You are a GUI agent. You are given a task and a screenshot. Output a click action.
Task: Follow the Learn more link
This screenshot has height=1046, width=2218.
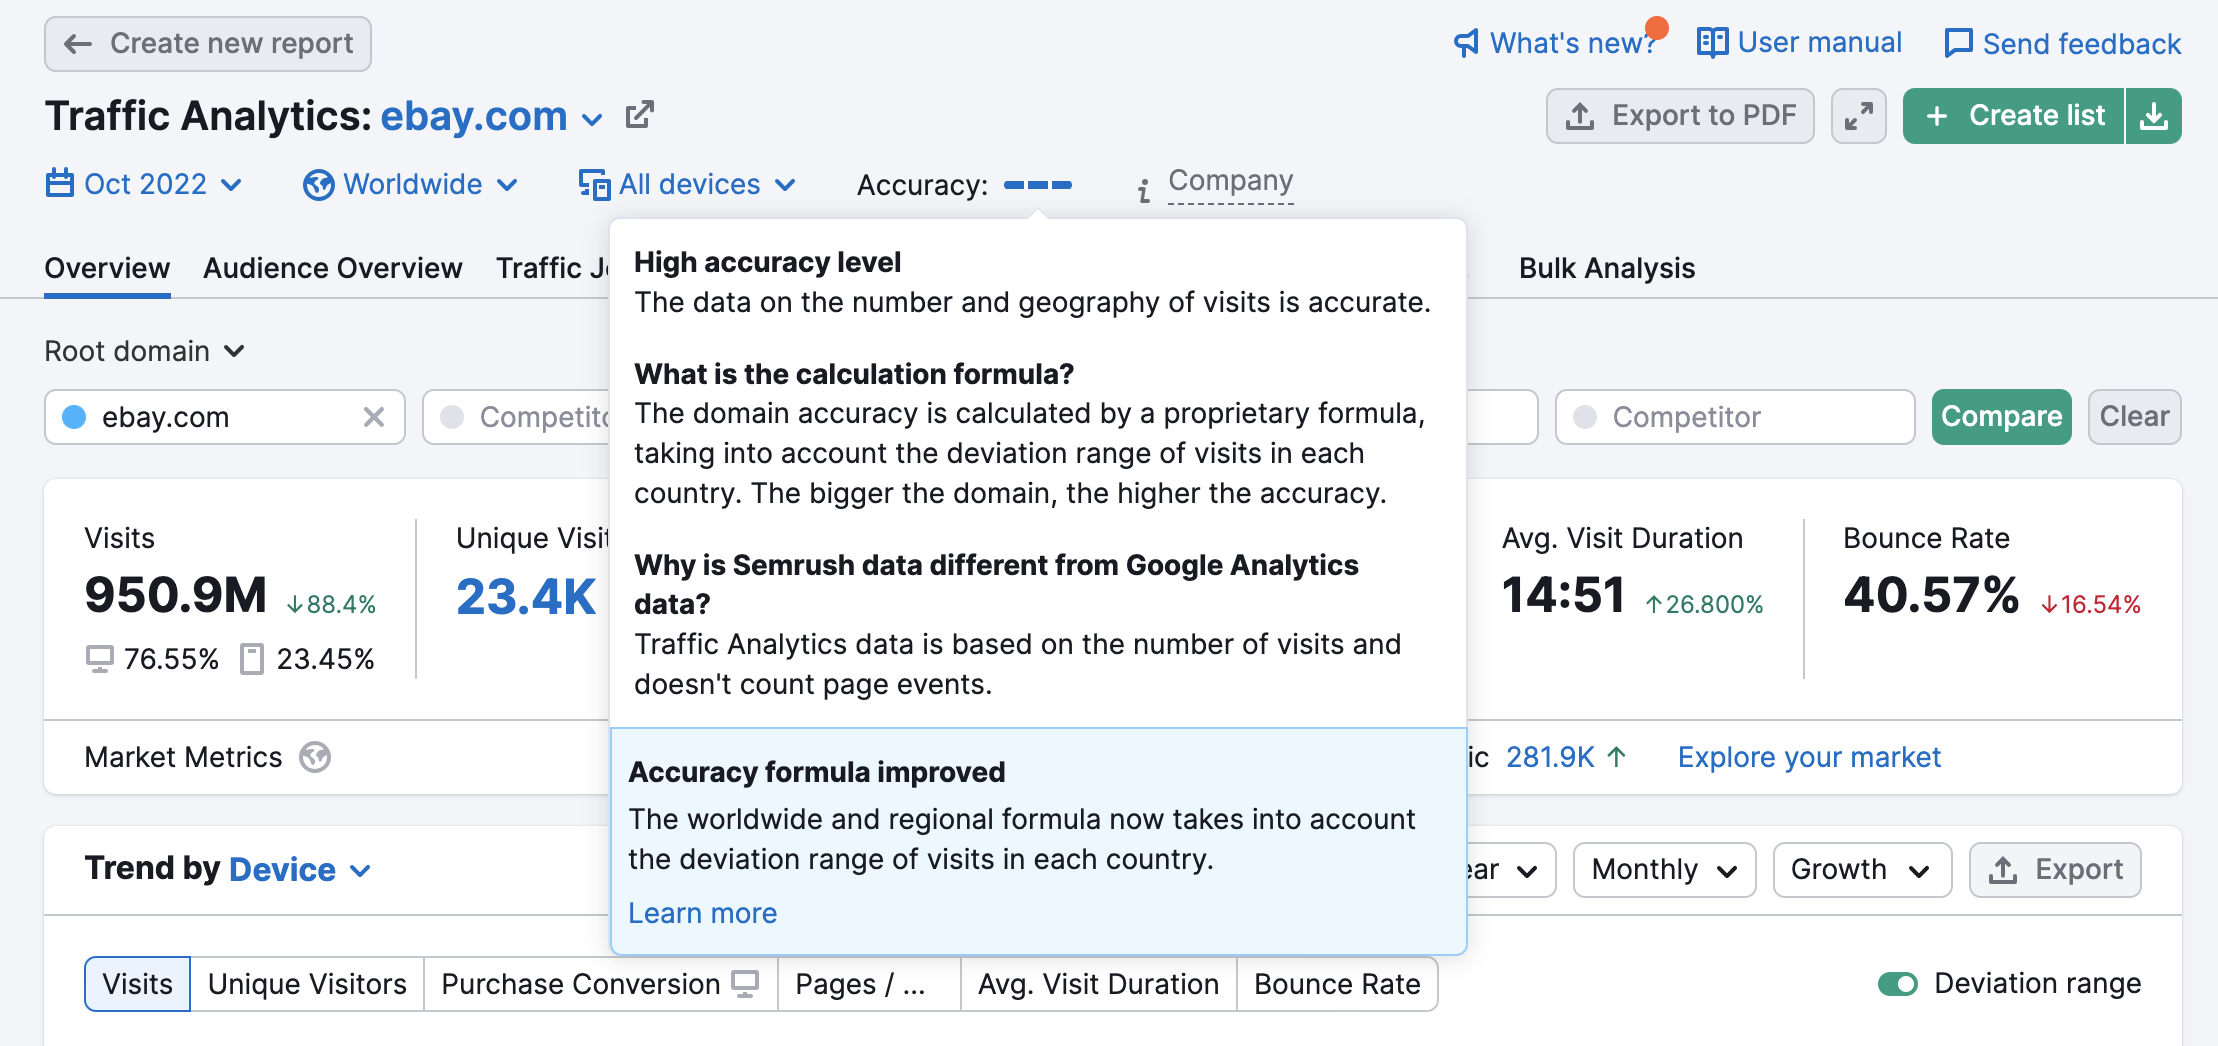(x=702, y=913)
